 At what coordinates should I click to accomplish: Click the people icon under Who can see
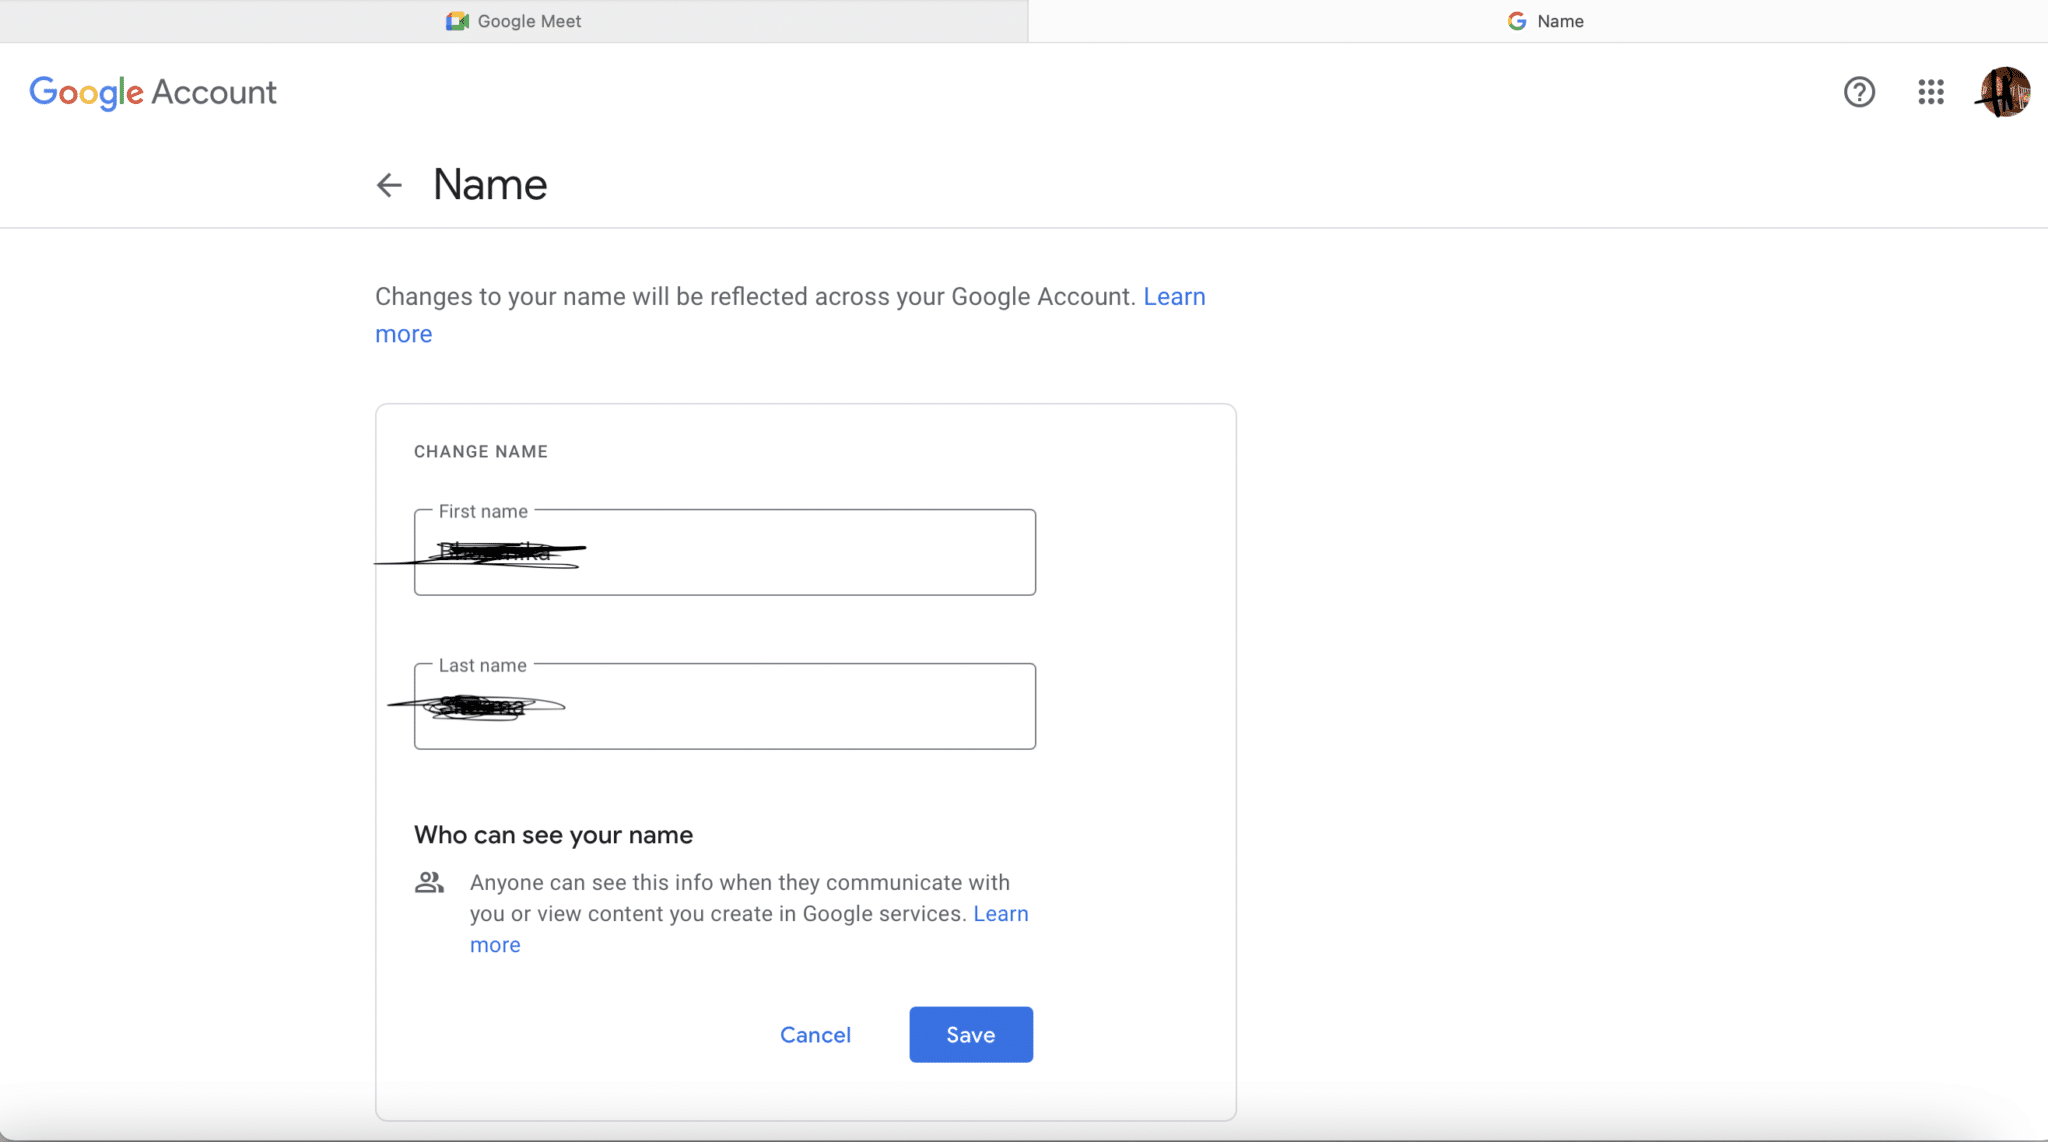pyautogui.click(x=430, y=882)
